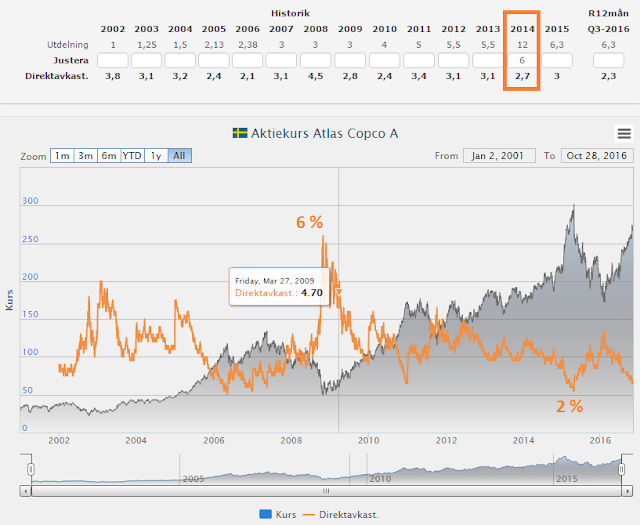Click the Mar 27, 2009 tooltip box

[x=279, y=287]
